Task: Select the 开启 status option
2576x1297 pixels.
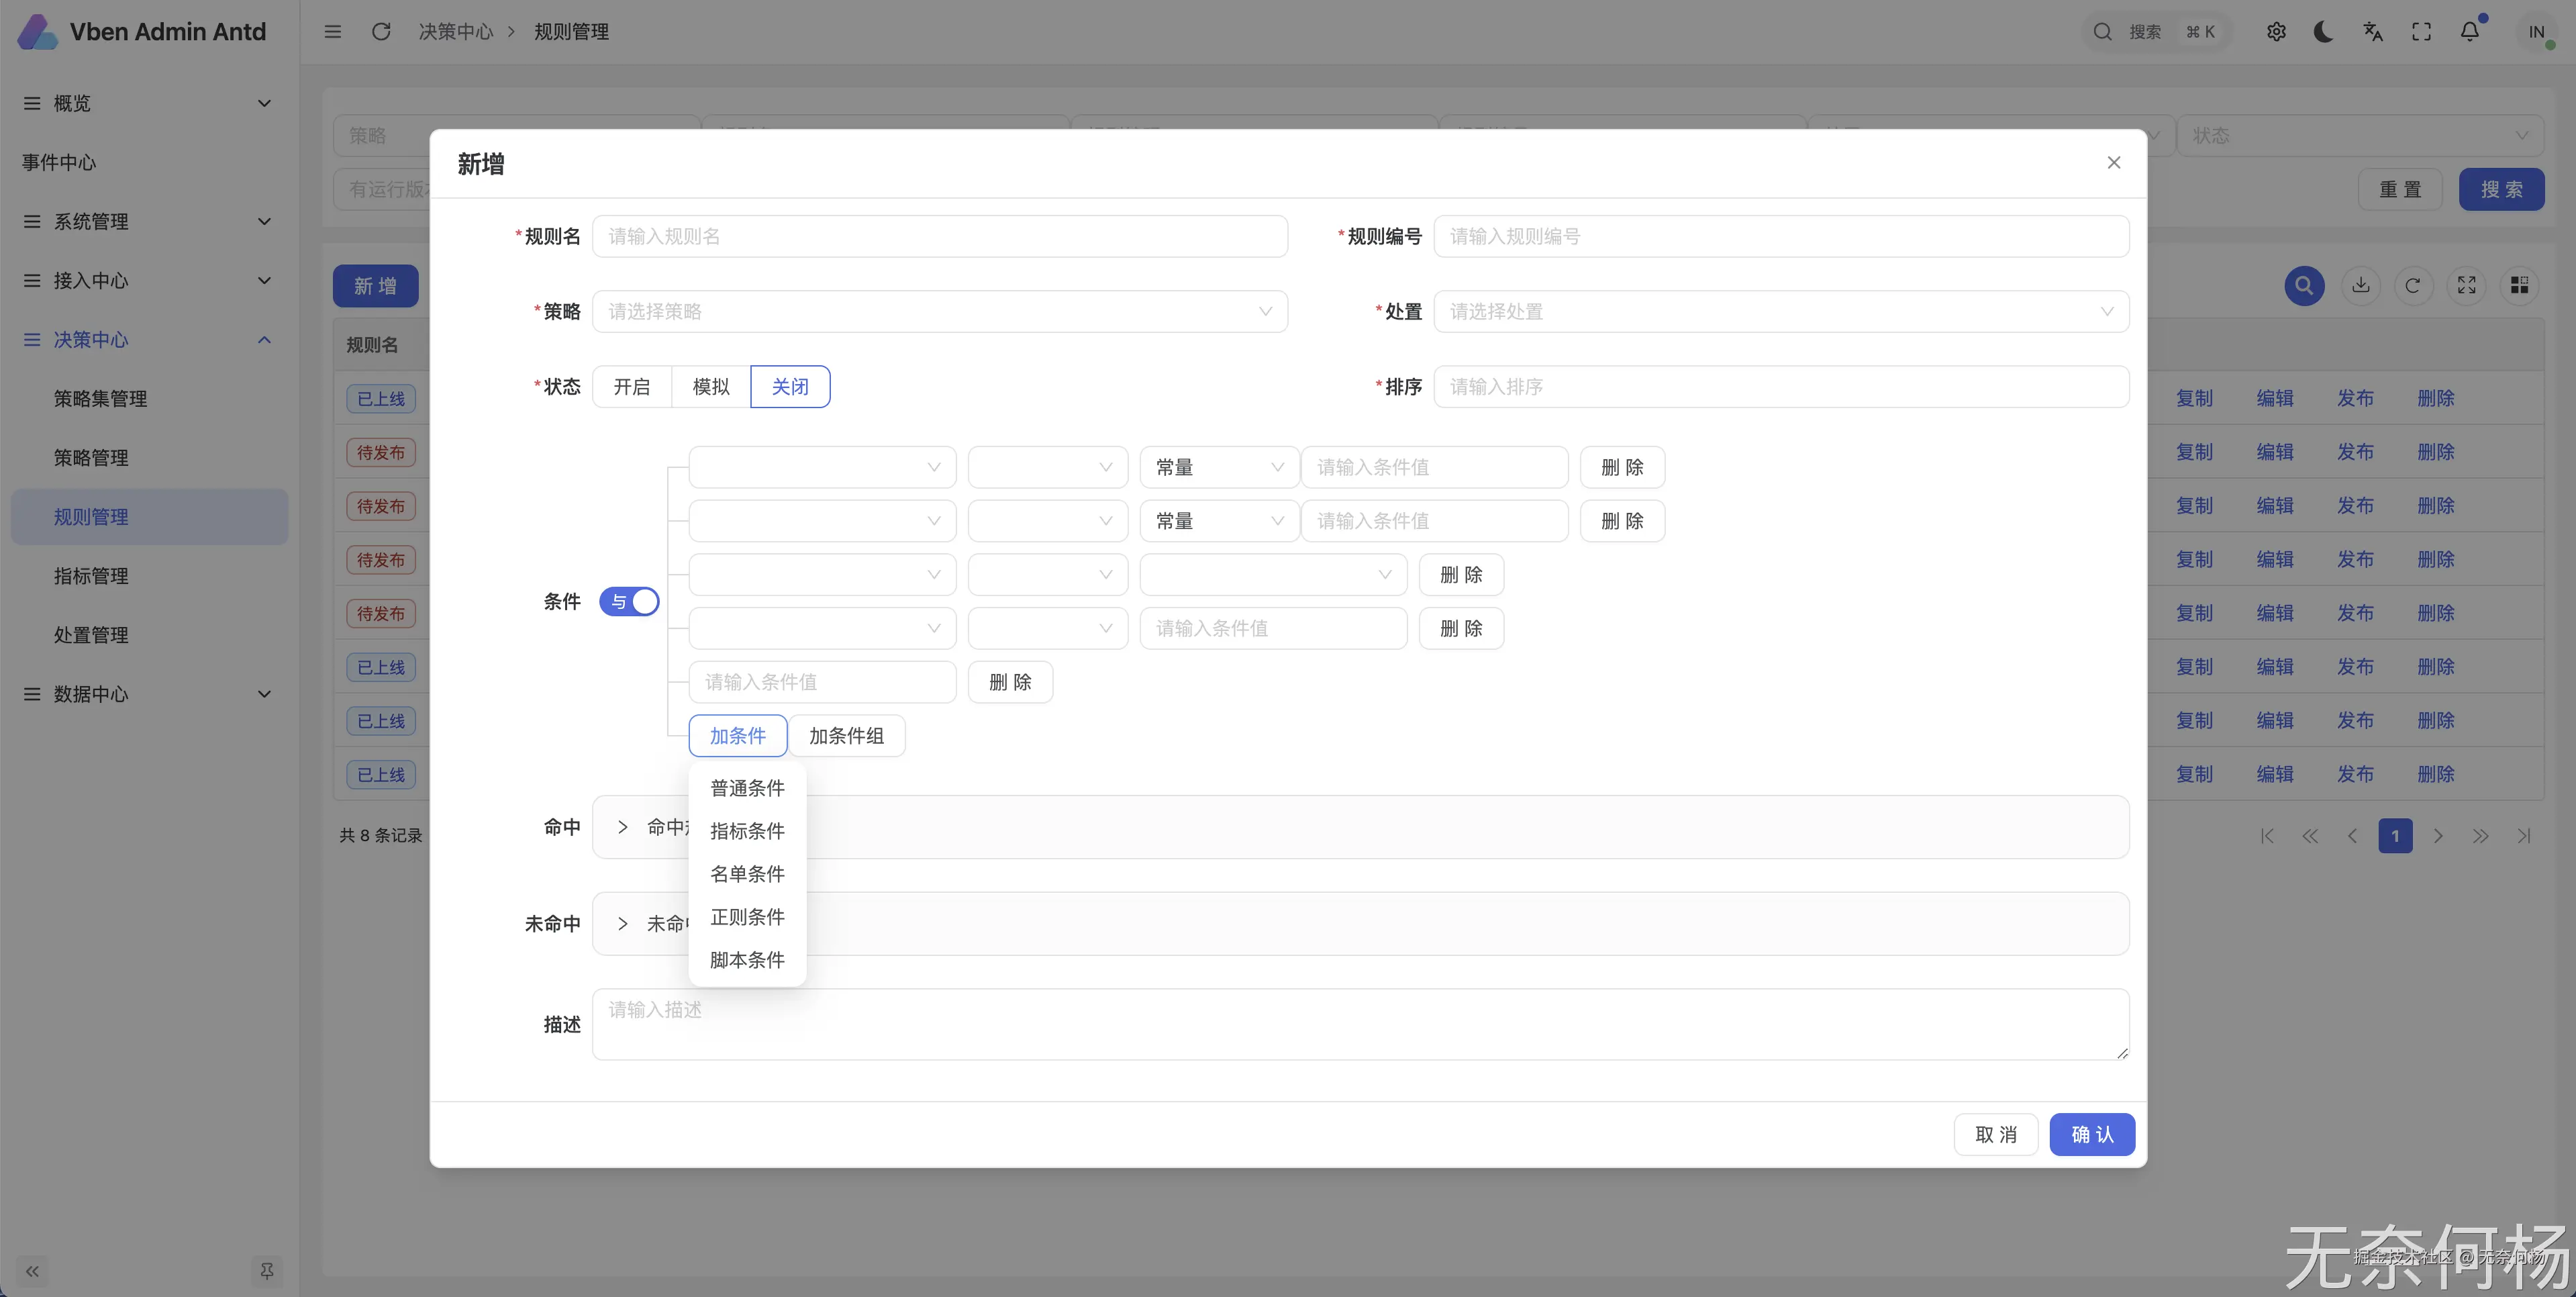Action: pyautogui.click(x=631, y=387)
